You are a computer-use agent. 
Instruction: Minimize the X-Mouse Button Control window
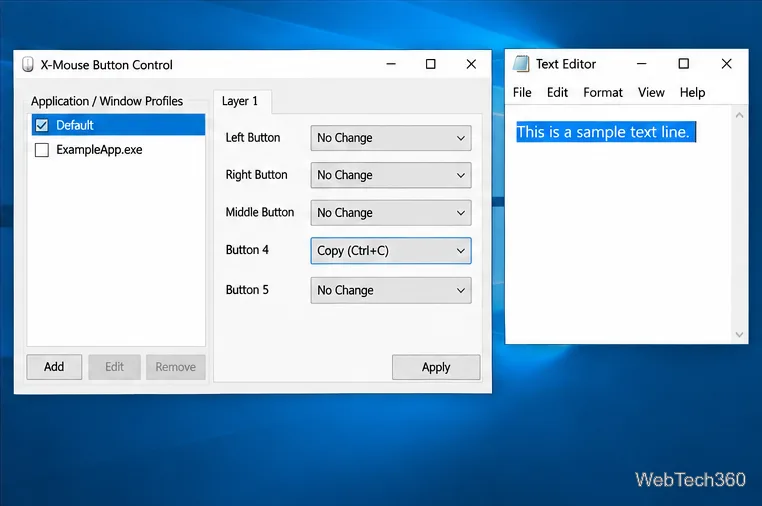point(391,64)
